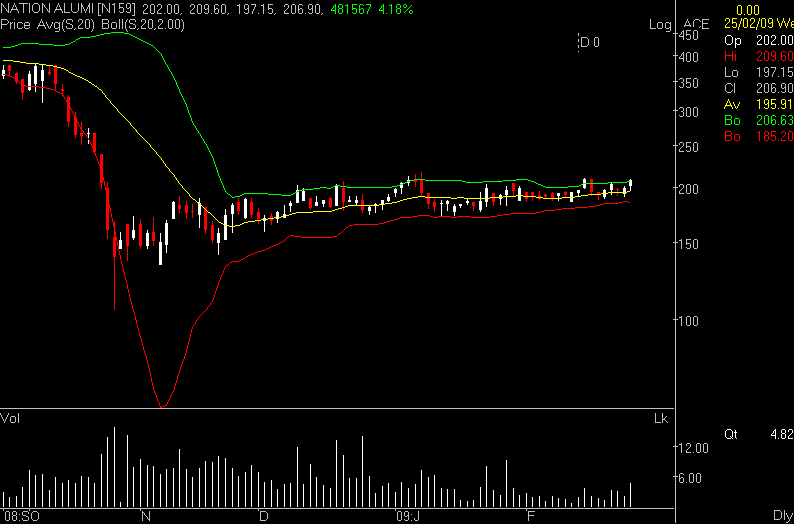Select the Price label in the indicator line
The image size is (794, 524).
[16, 24]
